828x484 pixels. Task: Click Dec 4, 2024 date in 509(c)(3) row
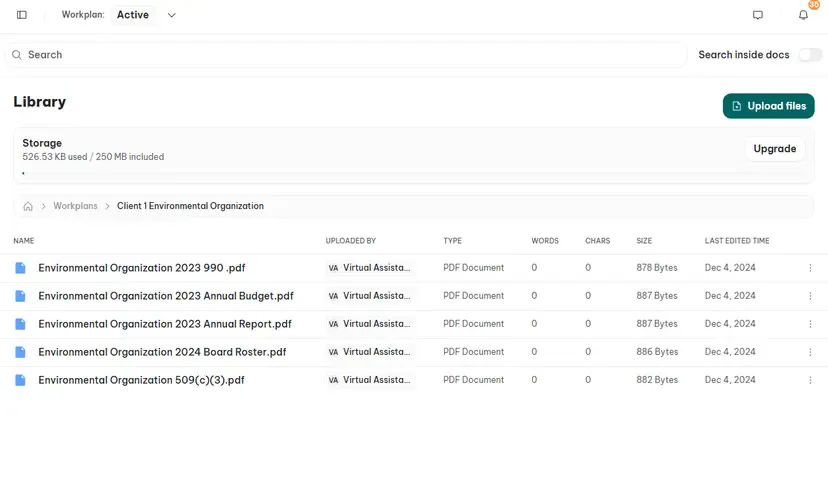point(730,380)
